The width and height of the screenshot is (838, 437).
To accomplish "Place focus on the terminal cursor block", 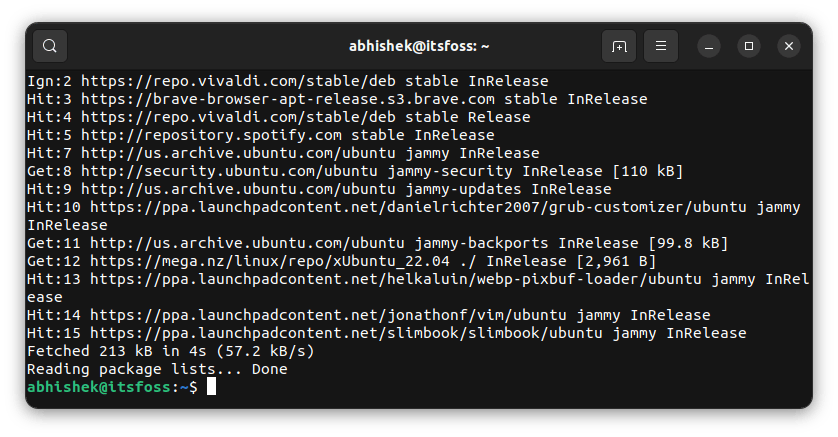I will click(211, 387).
